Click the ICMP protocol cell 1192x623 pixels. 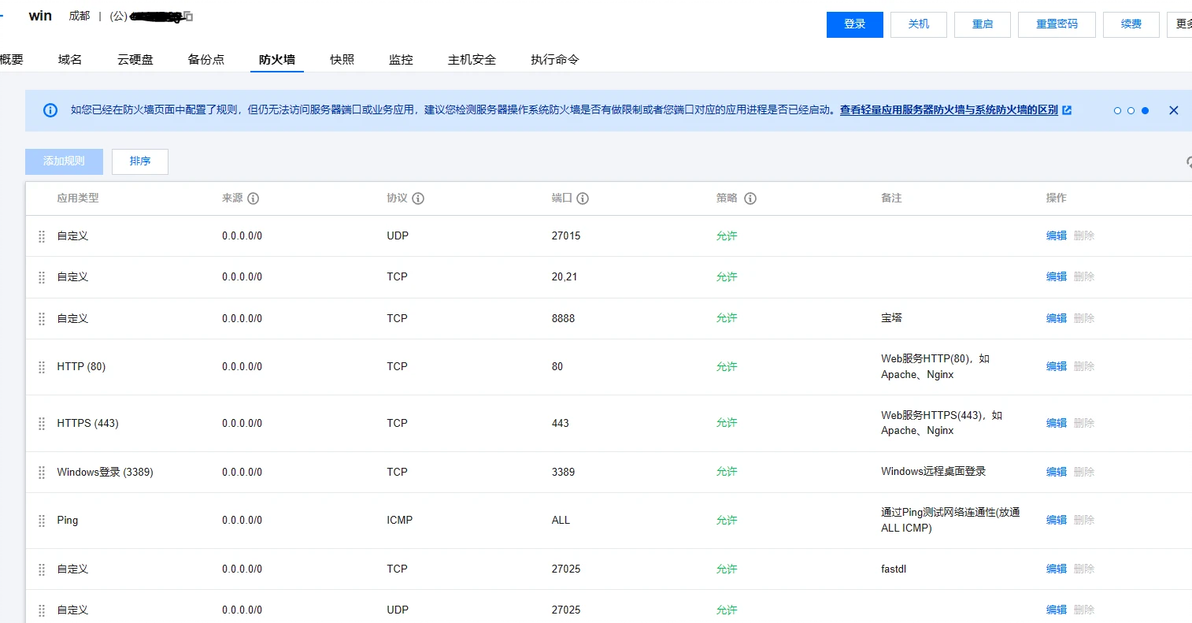pyautogui.click(x=400, y=520)
